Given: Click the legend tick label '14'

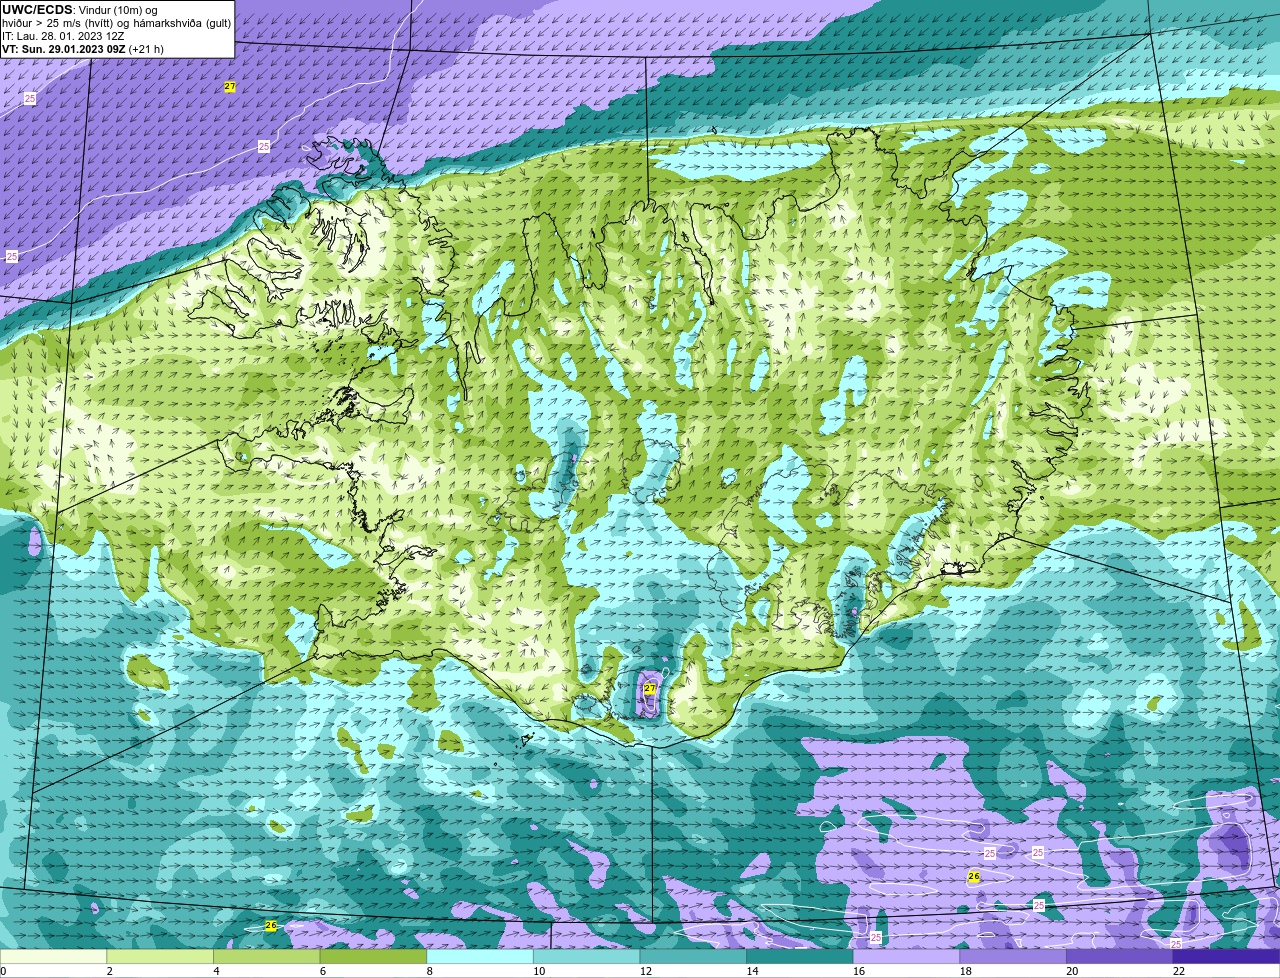Looking at the screenshot, I should 751,971.
